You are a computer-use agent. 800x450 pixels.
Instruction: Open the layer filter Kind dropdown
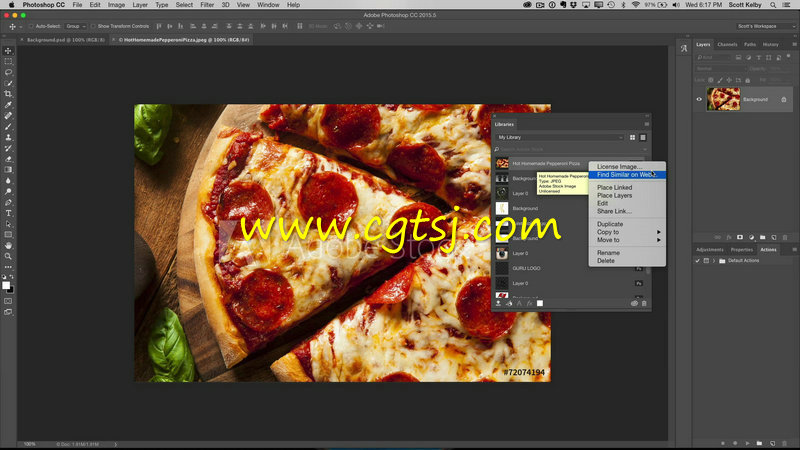point(714,58)
